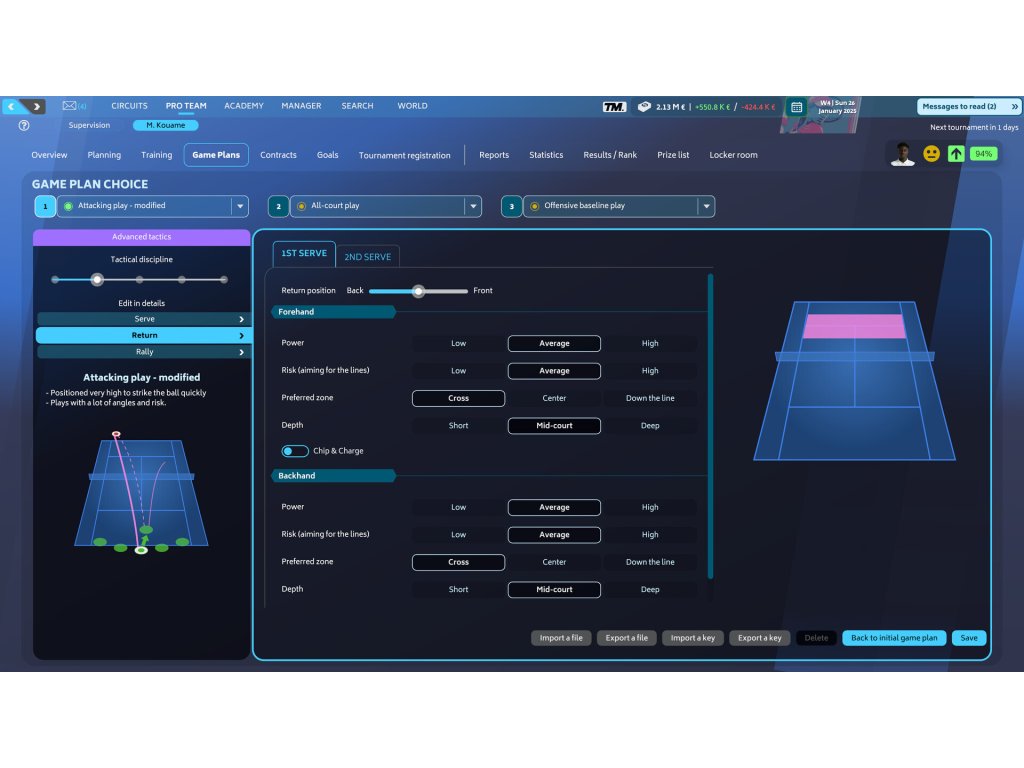Open the Statistics tab
The height and width of the screenshot is (768, 1024).
[x=546, y=155]
